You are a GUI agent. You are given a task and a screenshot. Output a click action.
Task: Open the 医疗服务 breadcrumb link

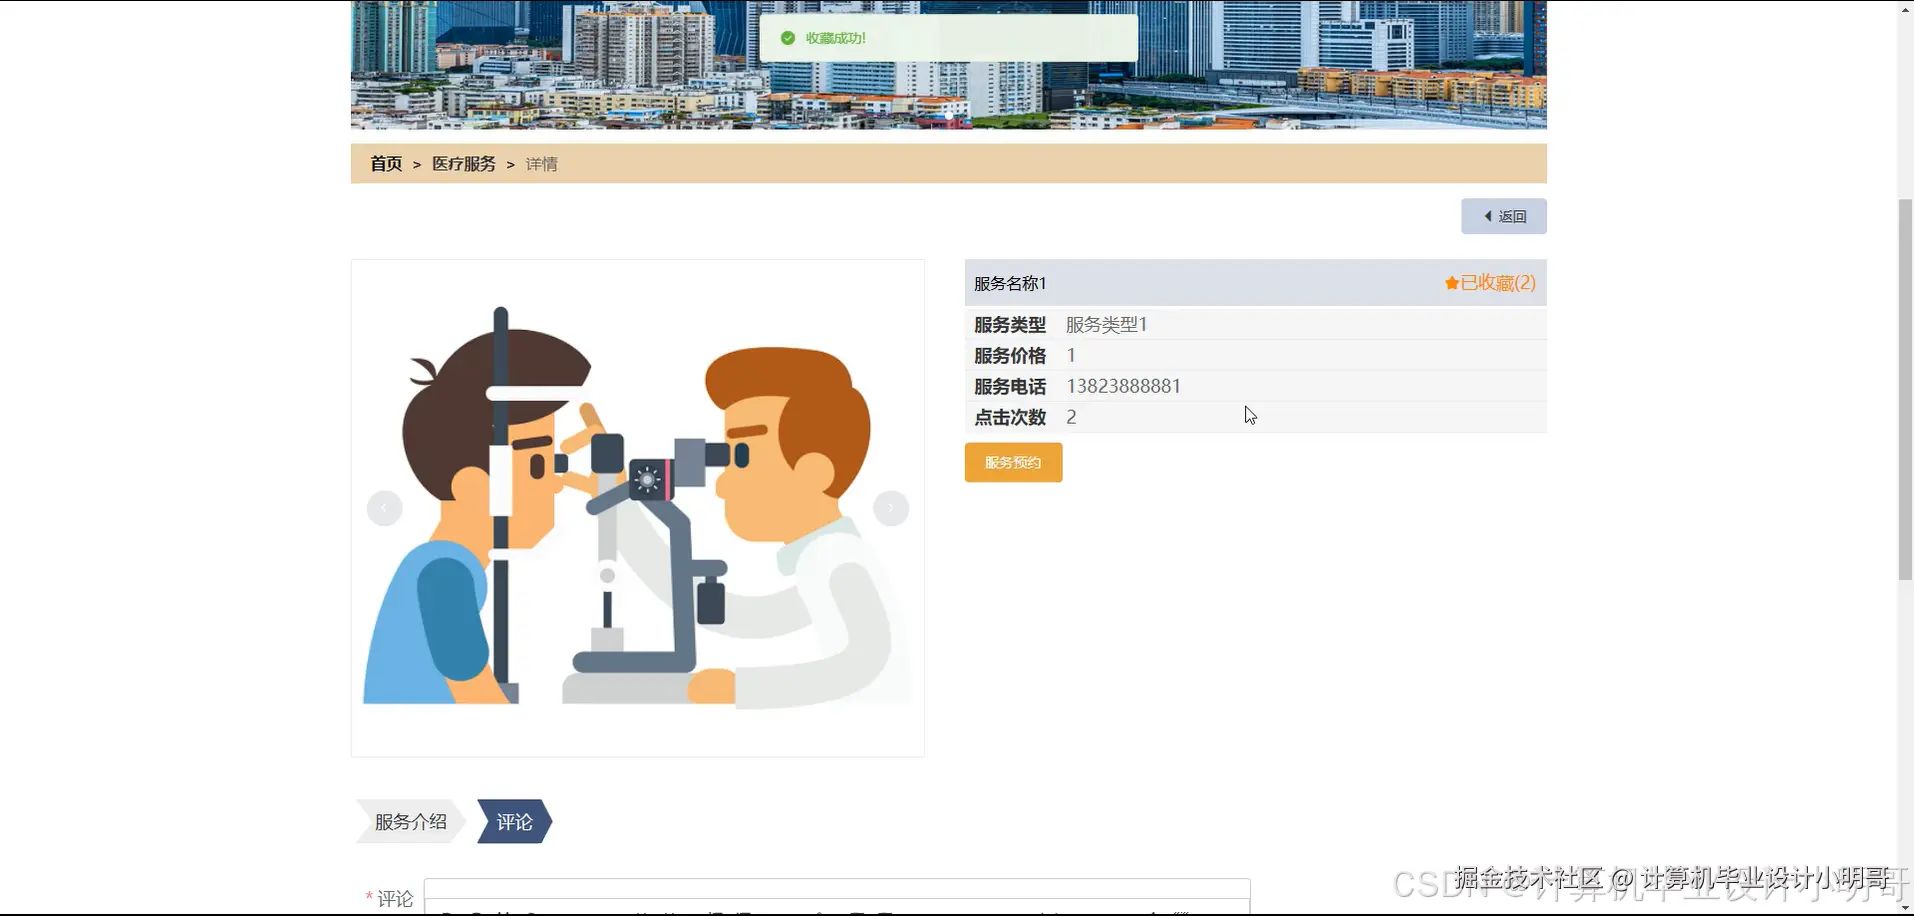[x=463, y=163]
